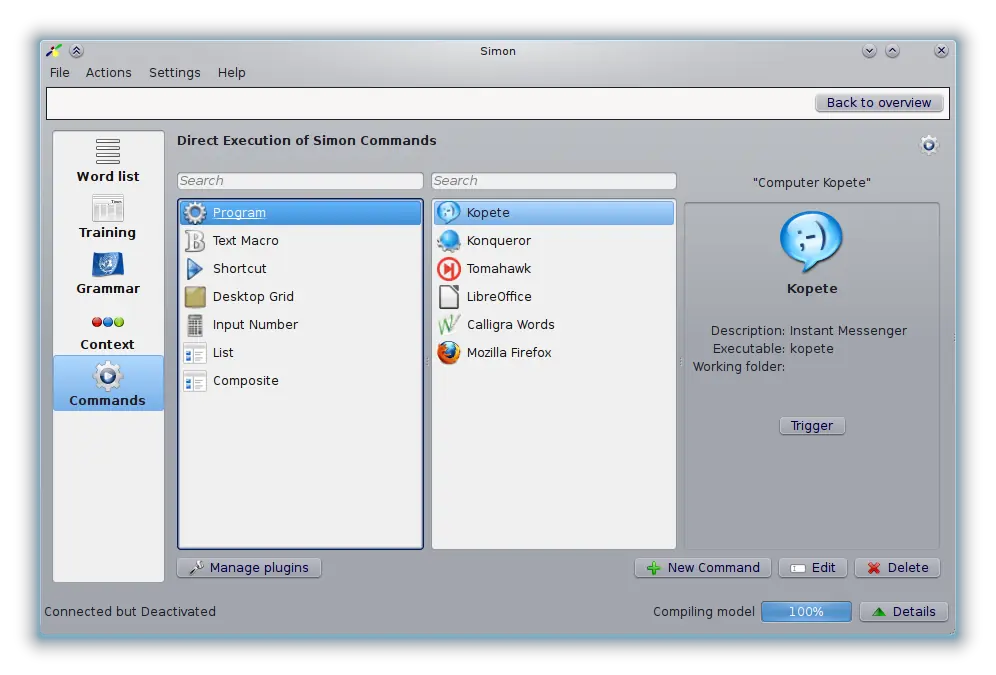Image resolution: width=996 pixels, height=675 pixels.
Task: Go back to overview
Action: point(878,103)
